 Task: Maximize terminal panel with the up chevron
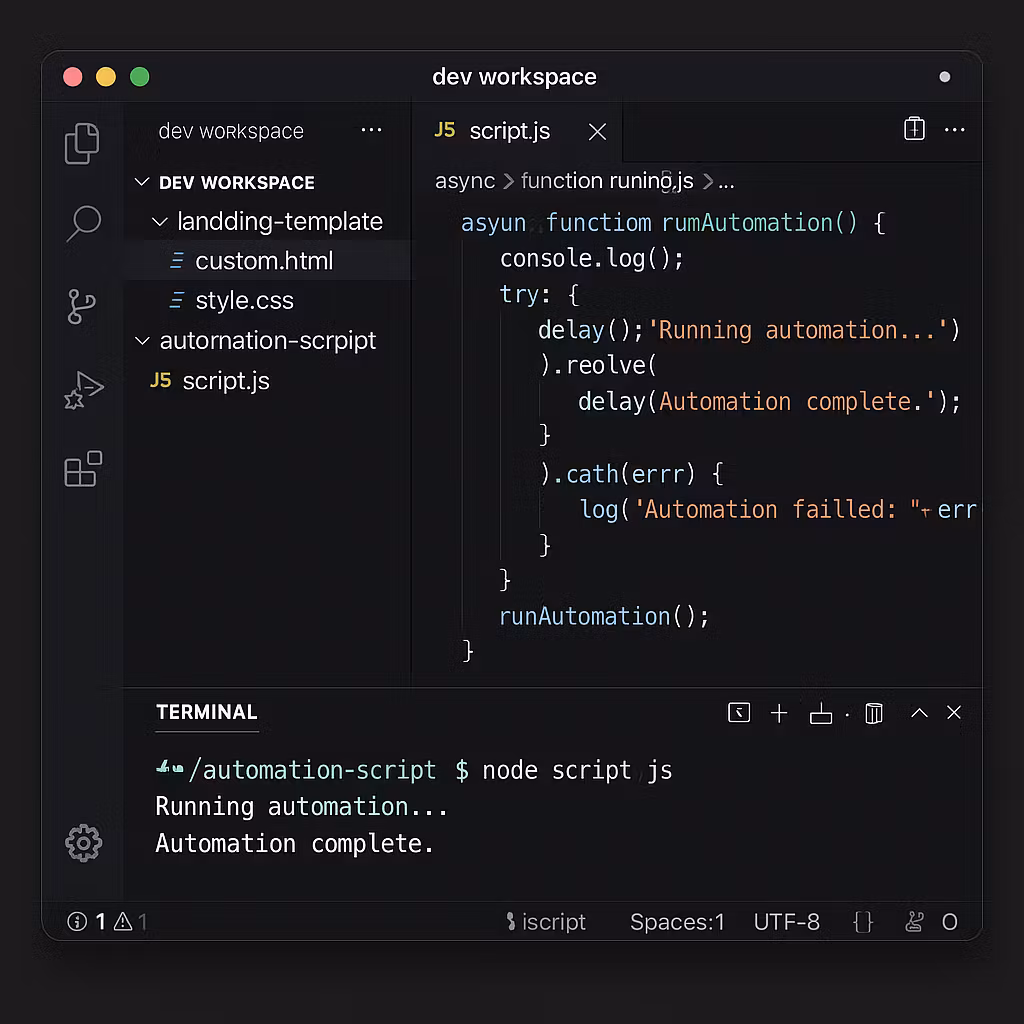[919, 713]
